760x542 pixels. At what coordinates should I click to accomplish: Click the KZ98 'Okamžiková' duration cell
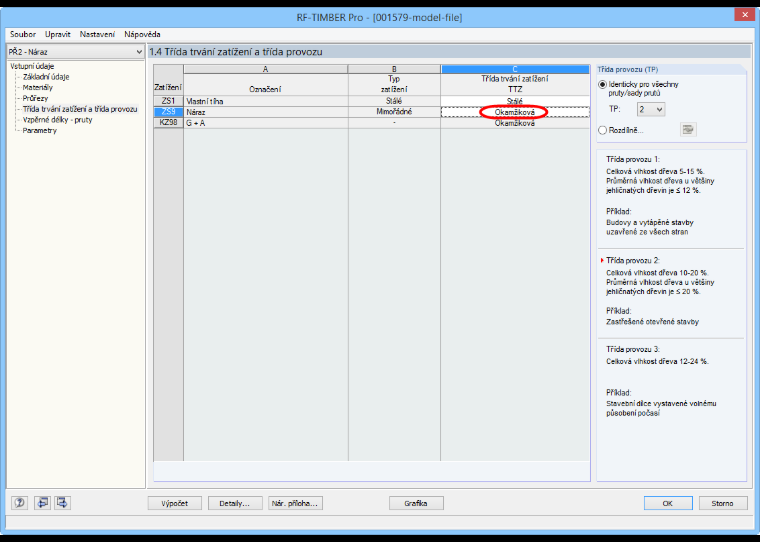pyautogui.click(x=515, y=123)
